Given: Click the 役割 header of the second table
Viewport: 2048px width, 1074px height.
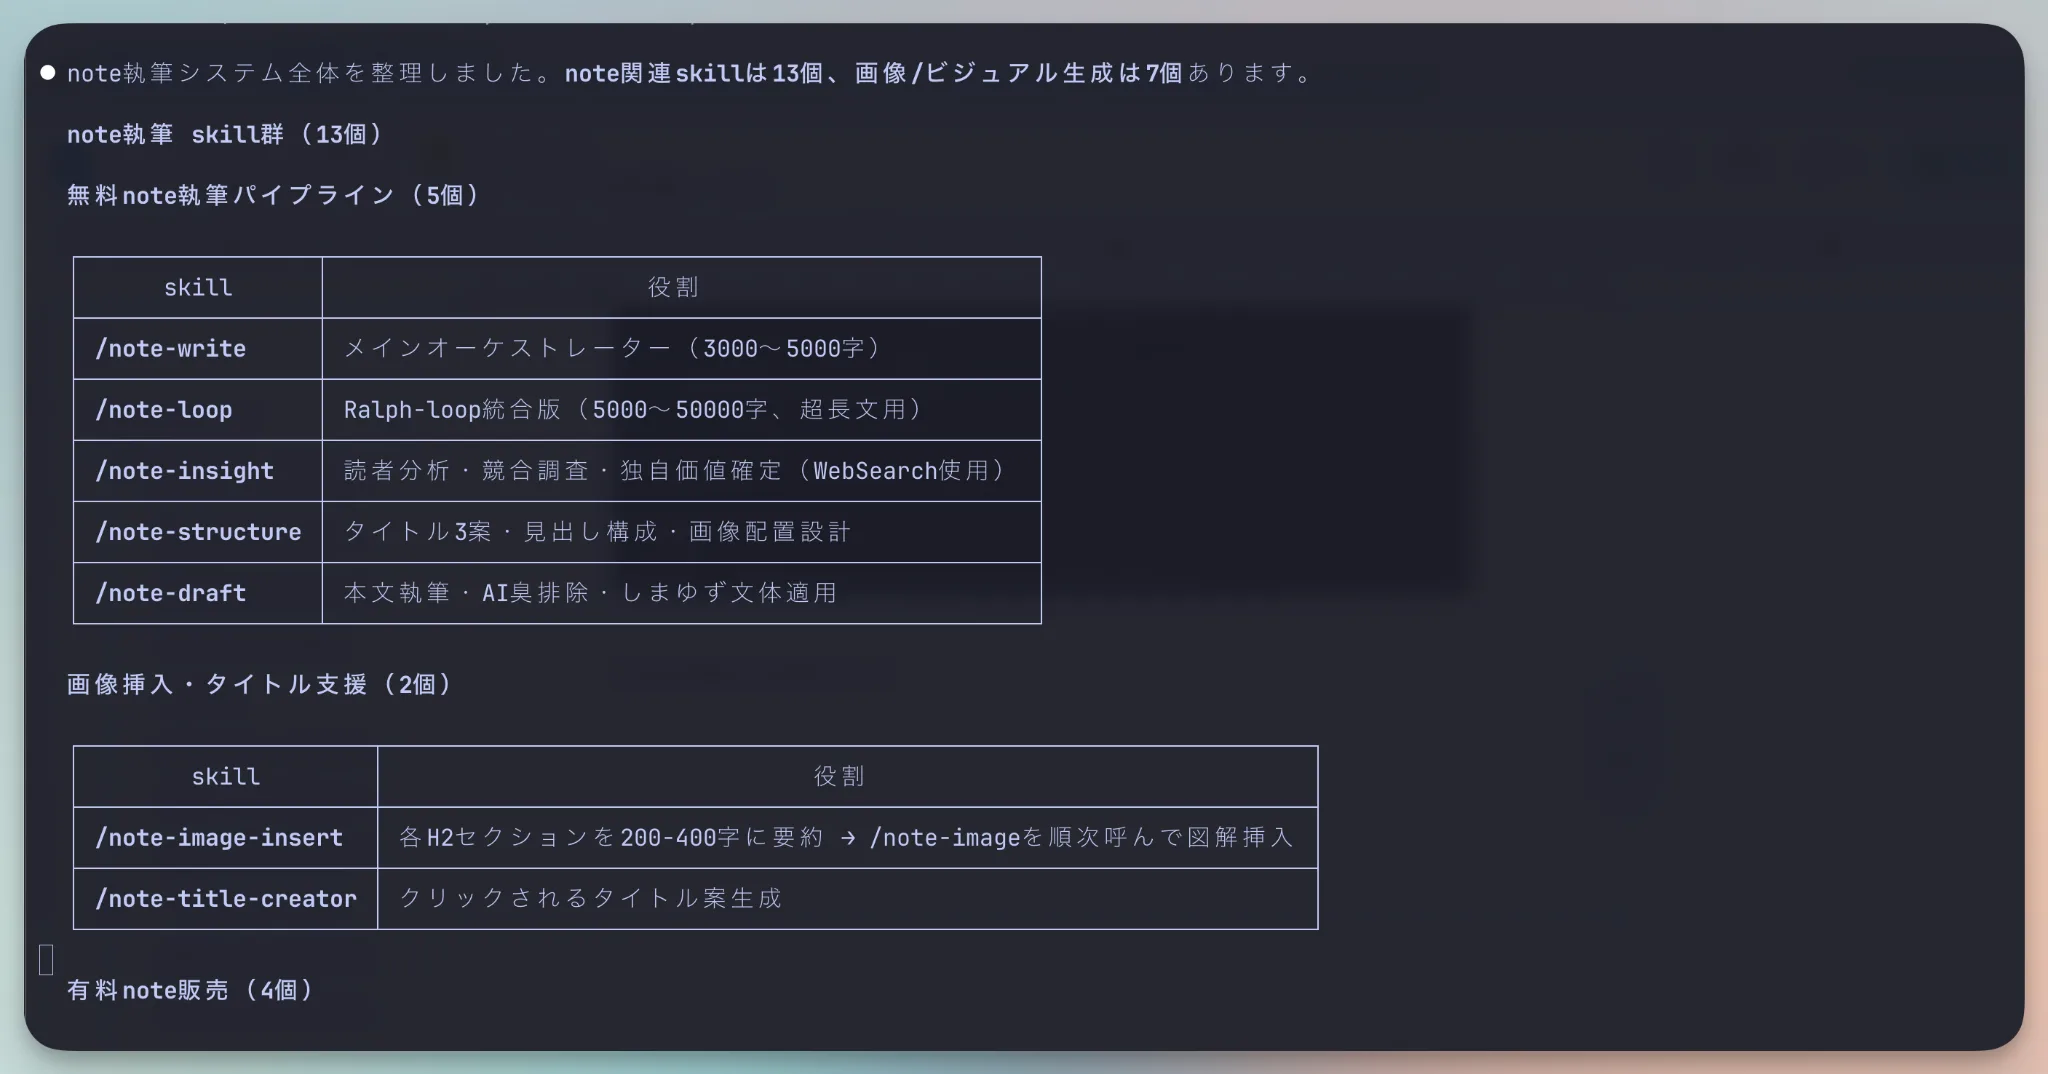Looking at the screenshot, I should (848, 777).
